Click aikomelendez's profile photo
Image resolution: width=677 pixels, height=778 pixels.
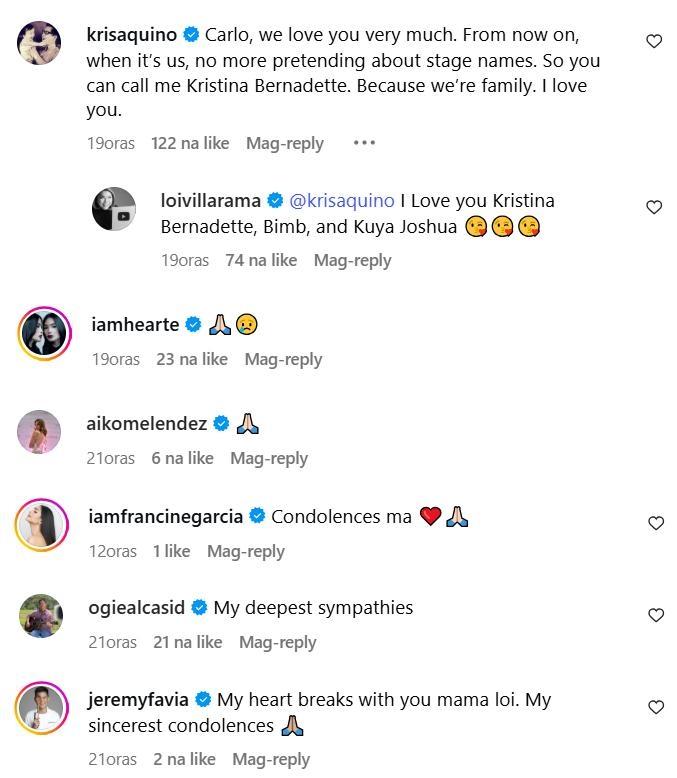(x=41, y=431)
